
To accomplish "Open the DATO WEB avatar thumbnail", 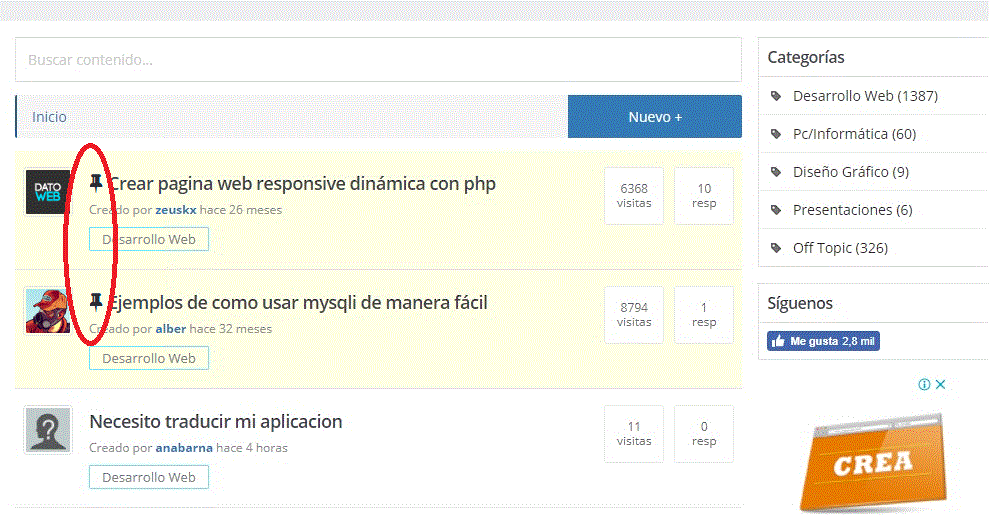I will pos(48,193).
